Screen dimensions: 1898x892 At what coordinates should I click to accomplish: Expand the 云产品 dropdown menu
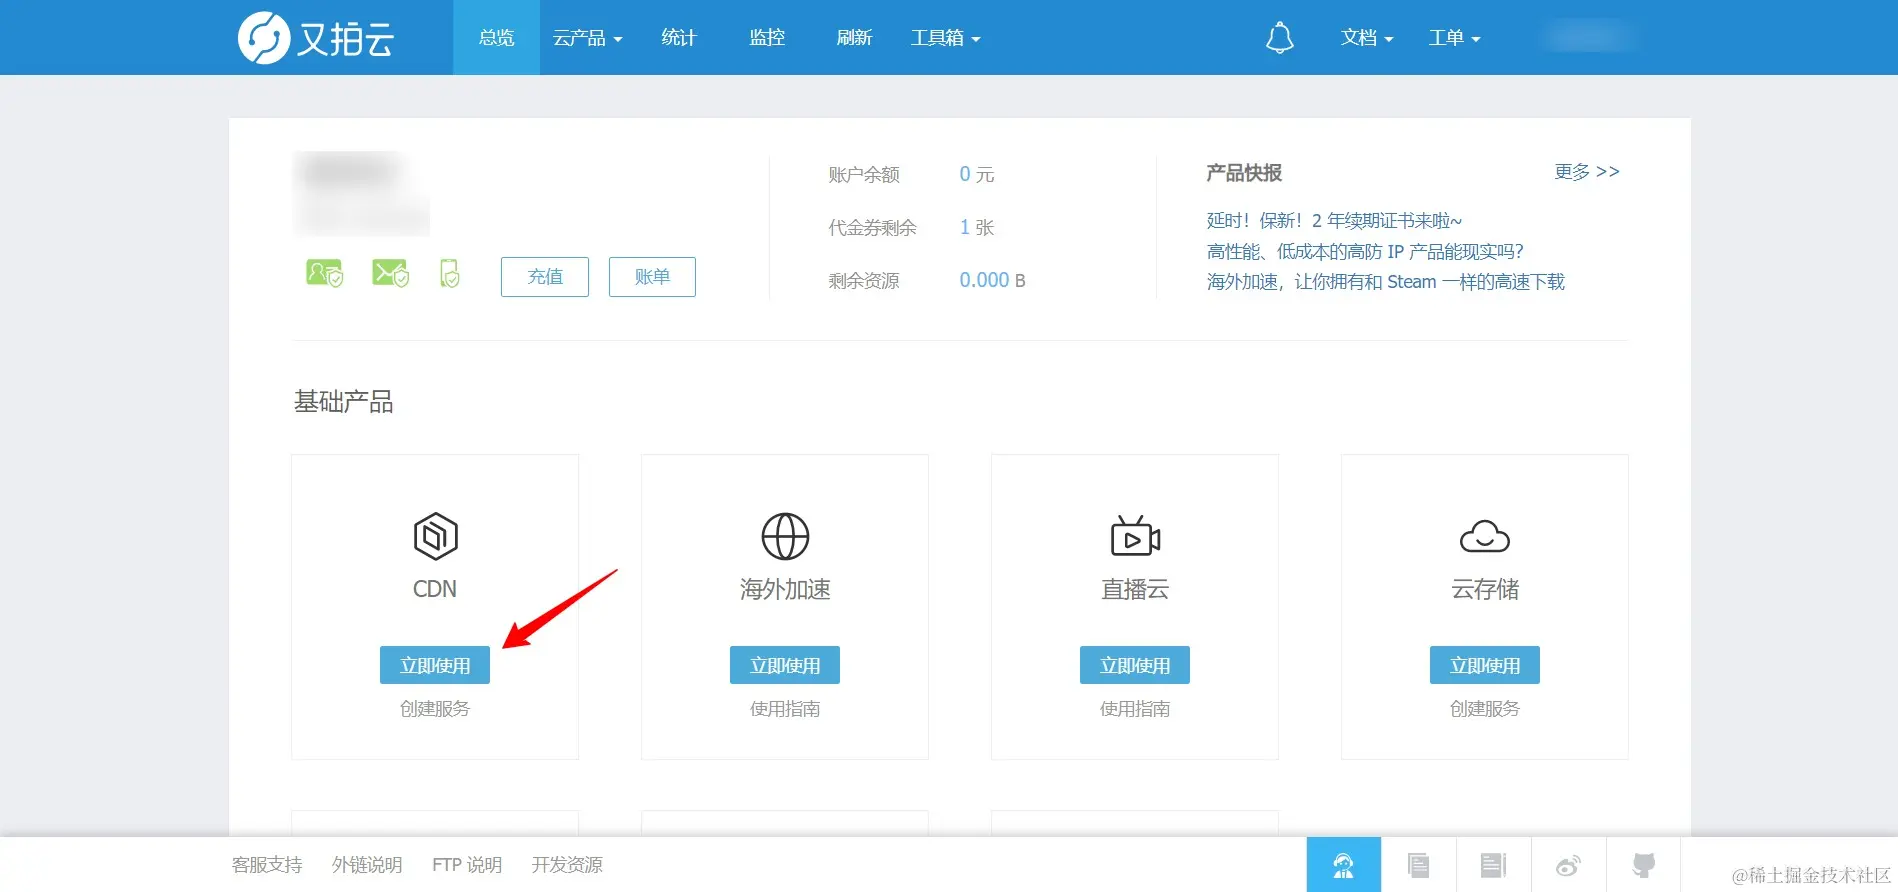[x=587, y=38]
